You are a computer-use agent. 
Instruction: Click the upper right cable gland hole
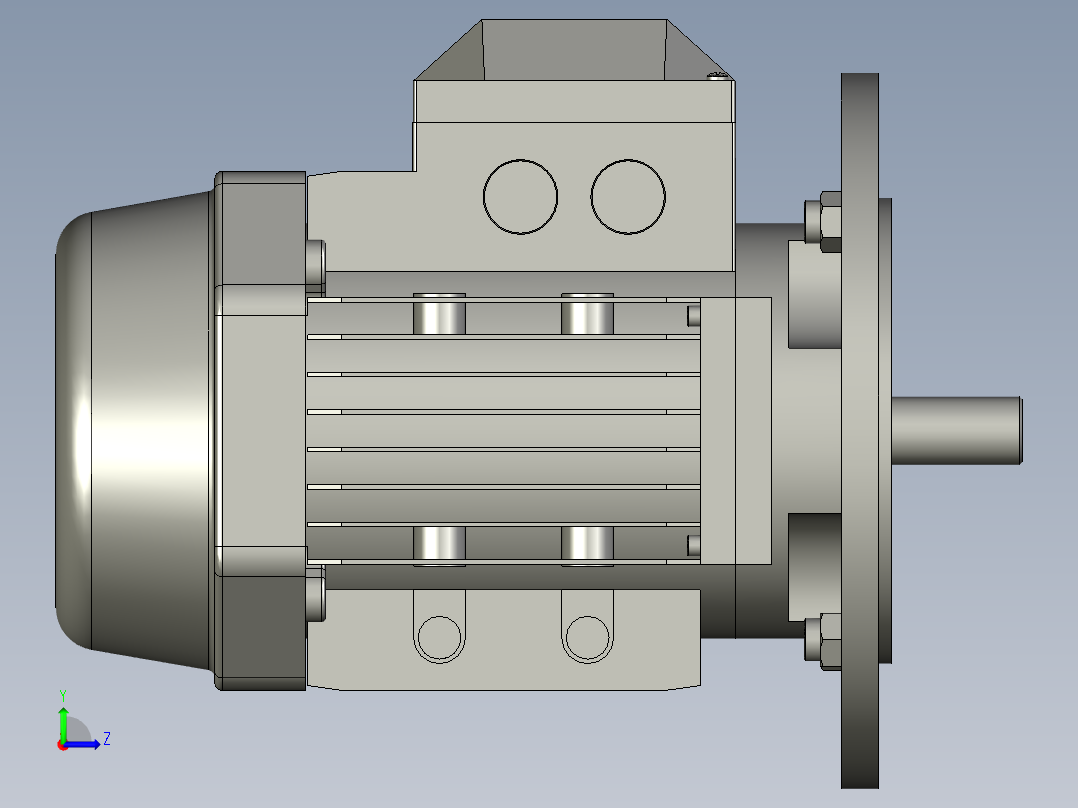tap(627, 197)
